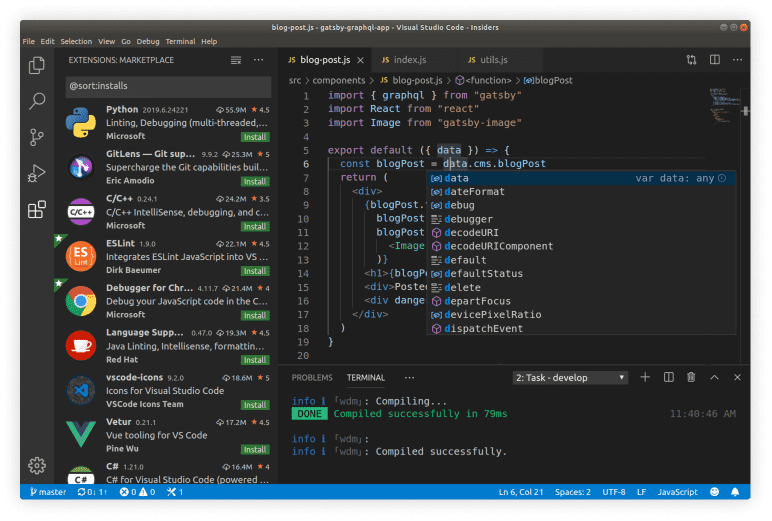Image resolution: width=772 pixels, height=521 pixels.
Task: Open the Run and Debug view
Action: coord(37,173)
